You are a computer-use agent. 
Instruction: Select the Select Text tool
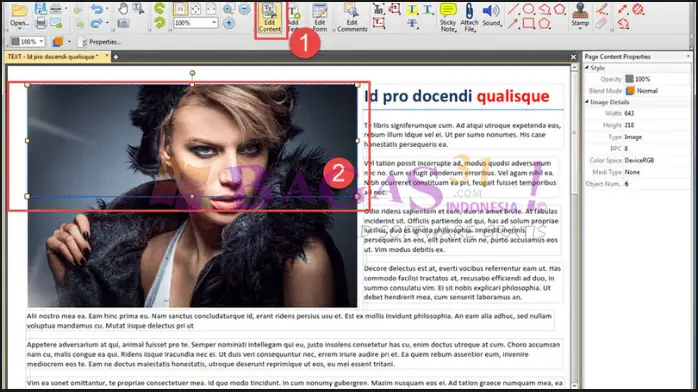[138, 8]
